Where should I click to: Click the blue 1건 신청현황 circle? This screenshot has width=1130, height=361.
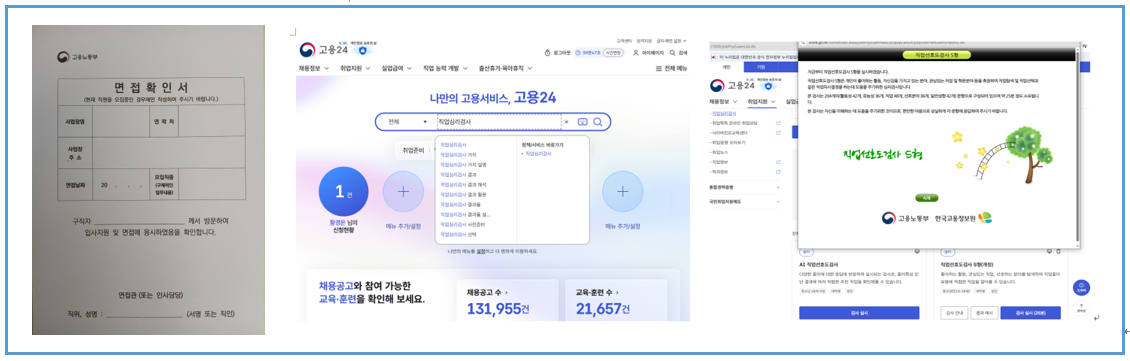tap(343, 192)
